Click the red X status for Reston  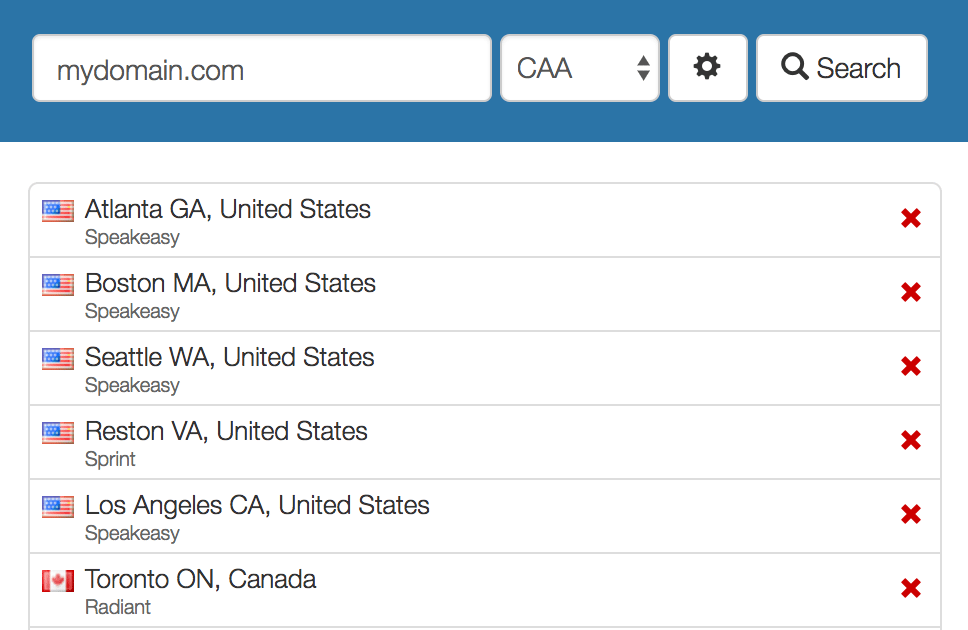911,441
